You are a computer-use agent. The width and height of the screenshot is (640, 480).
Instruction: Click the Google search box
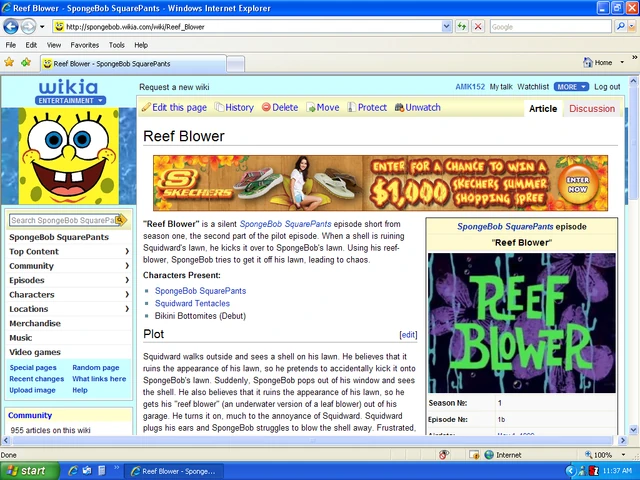[x=551, y=27]
